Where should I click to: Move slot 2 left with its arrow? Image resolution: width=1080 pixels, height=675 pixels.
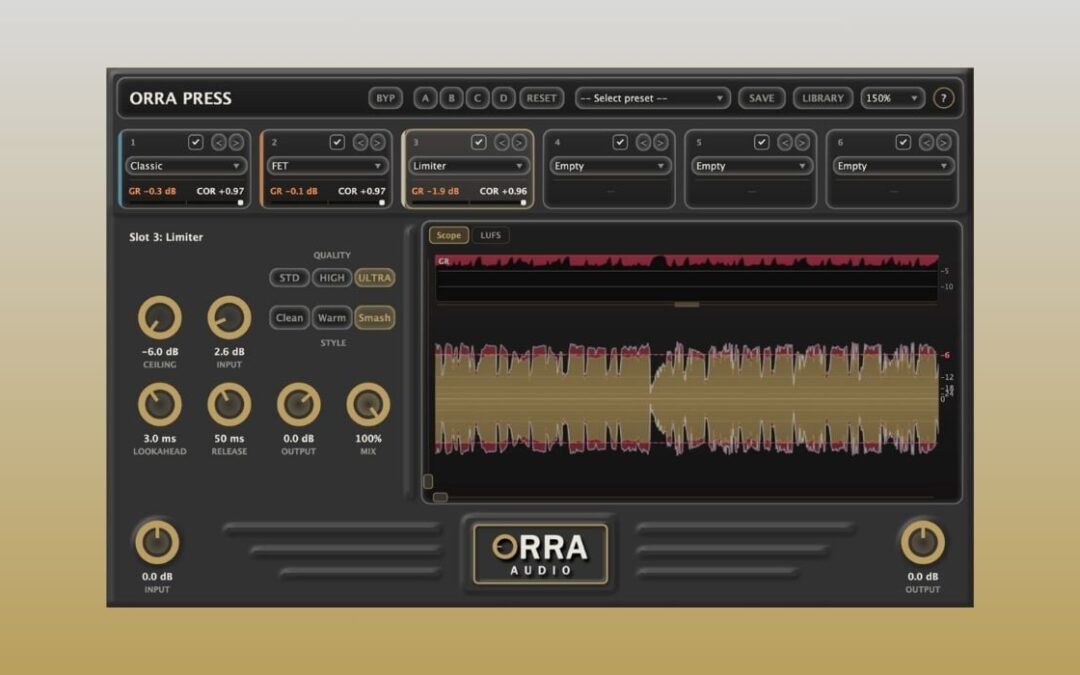[360, 142]
